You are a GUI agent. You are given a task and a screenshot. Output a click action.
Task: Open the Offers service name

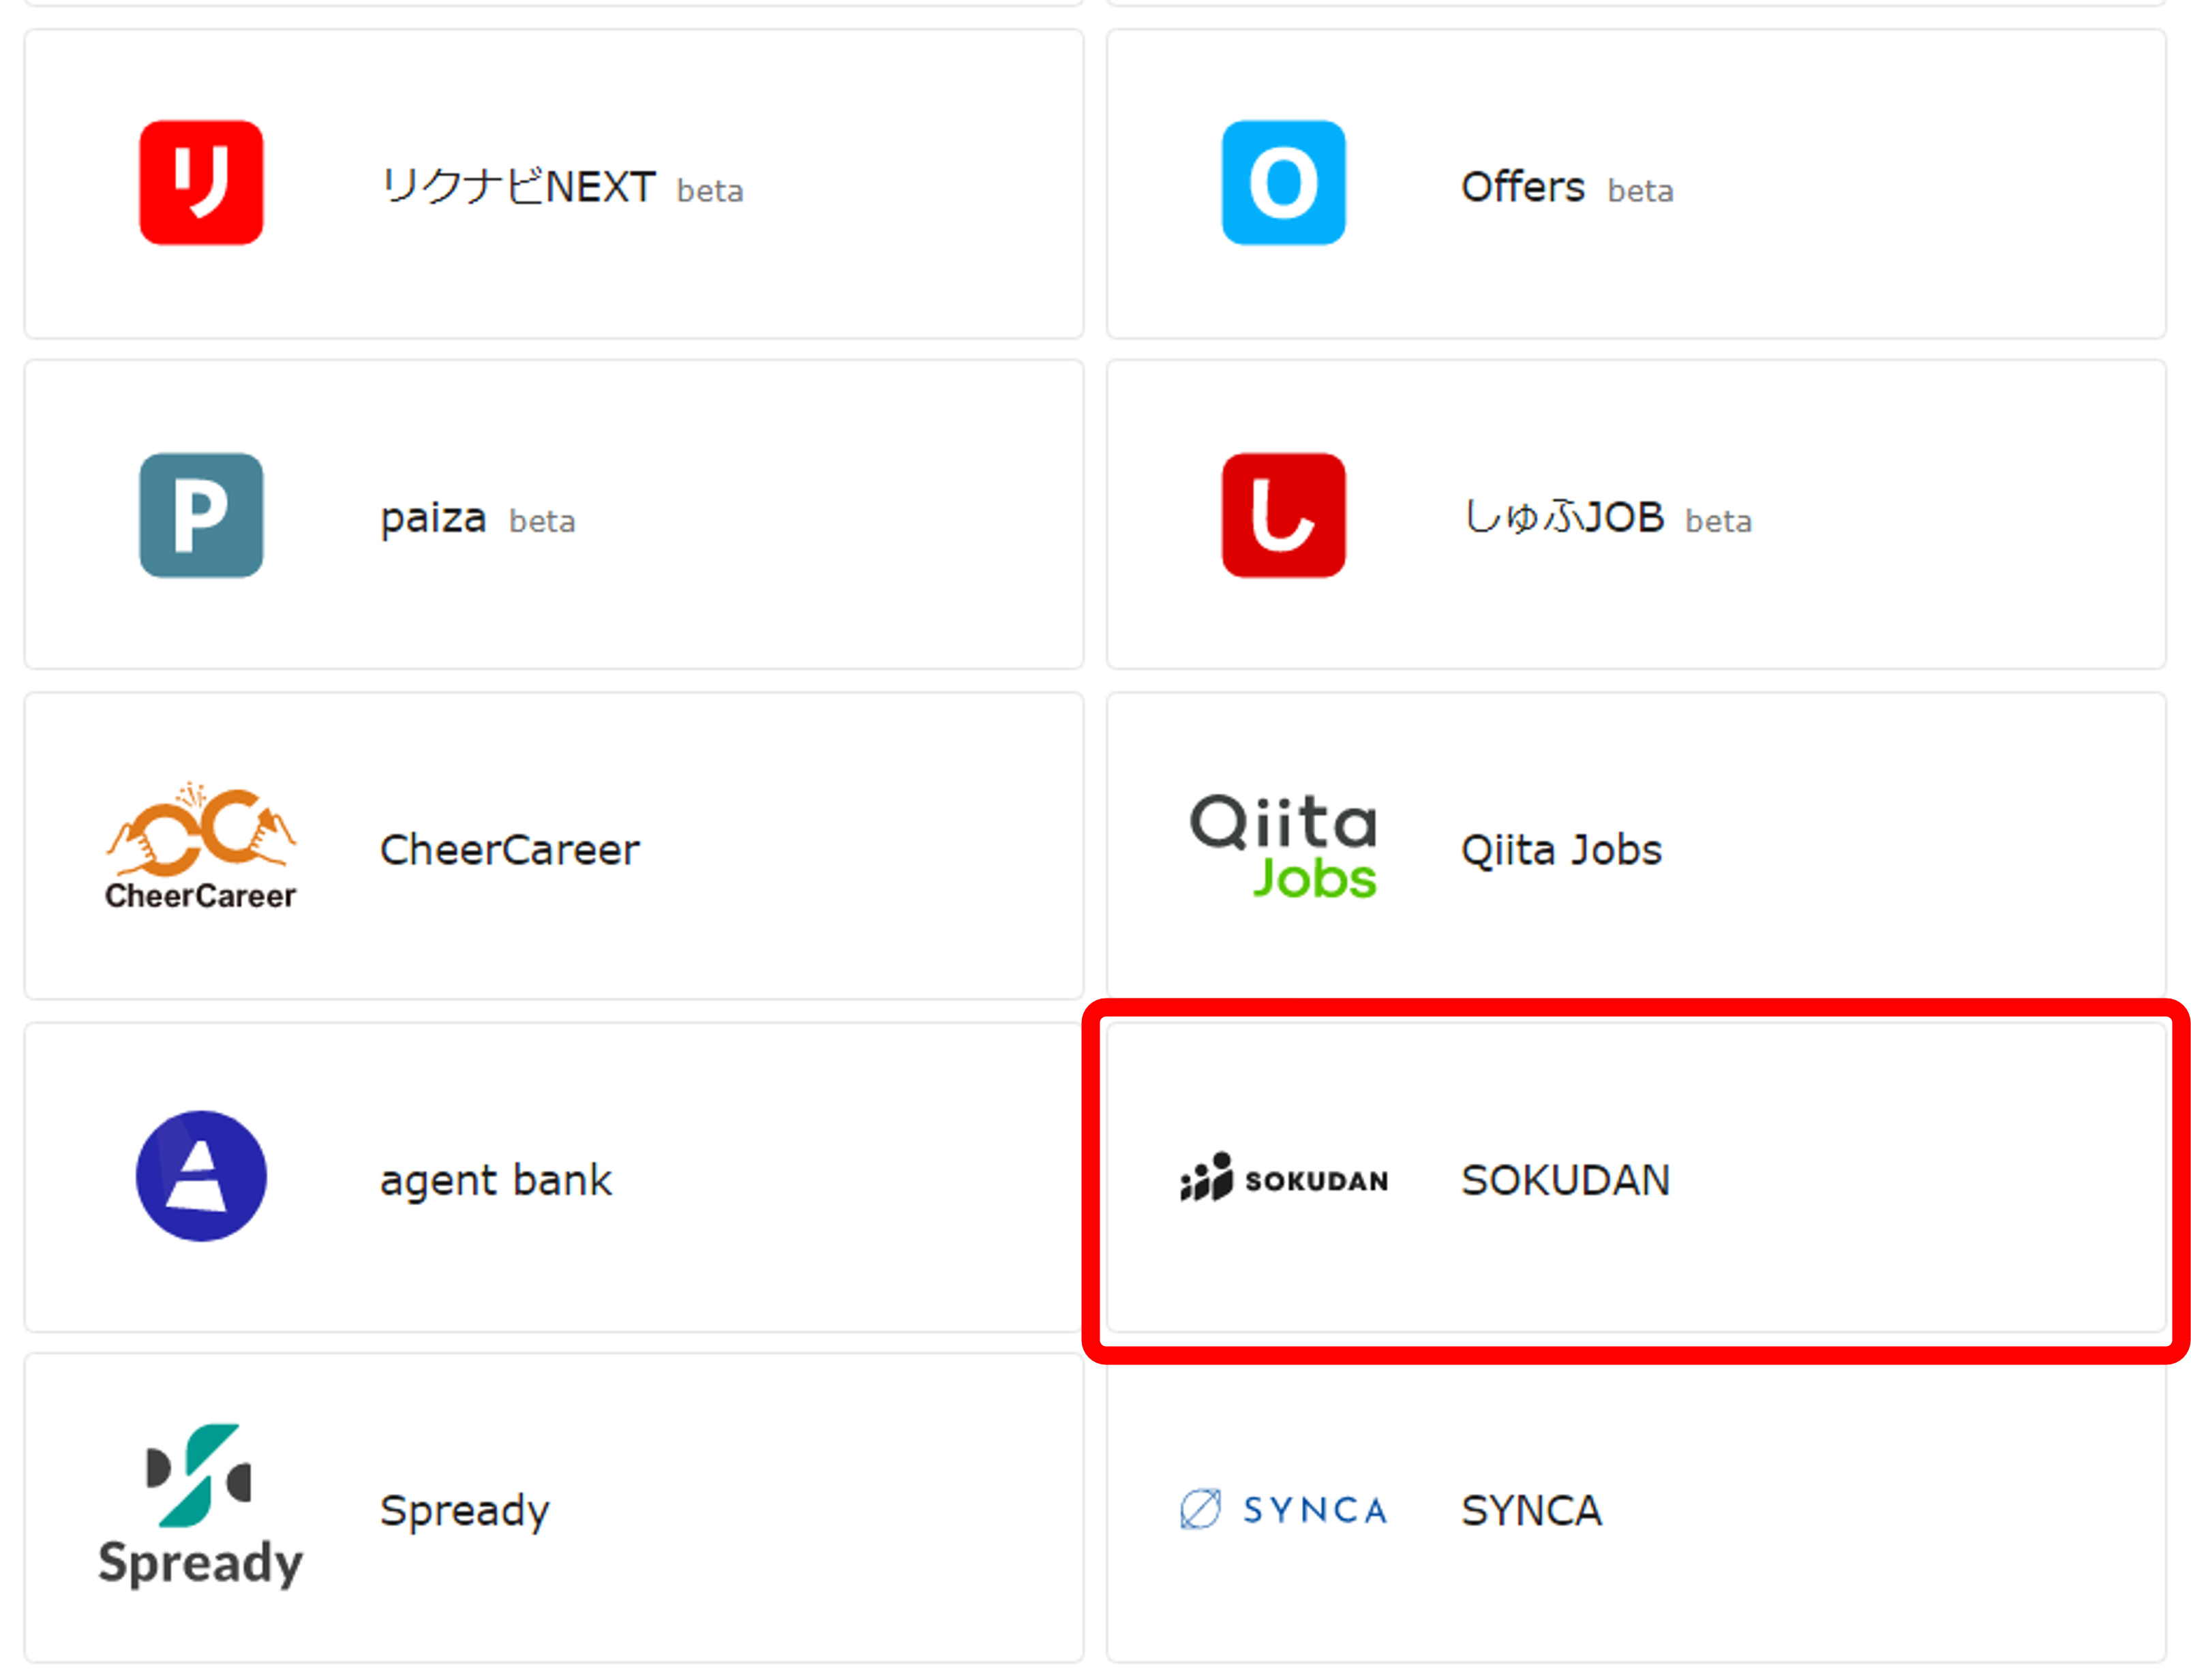[1522, 187]
